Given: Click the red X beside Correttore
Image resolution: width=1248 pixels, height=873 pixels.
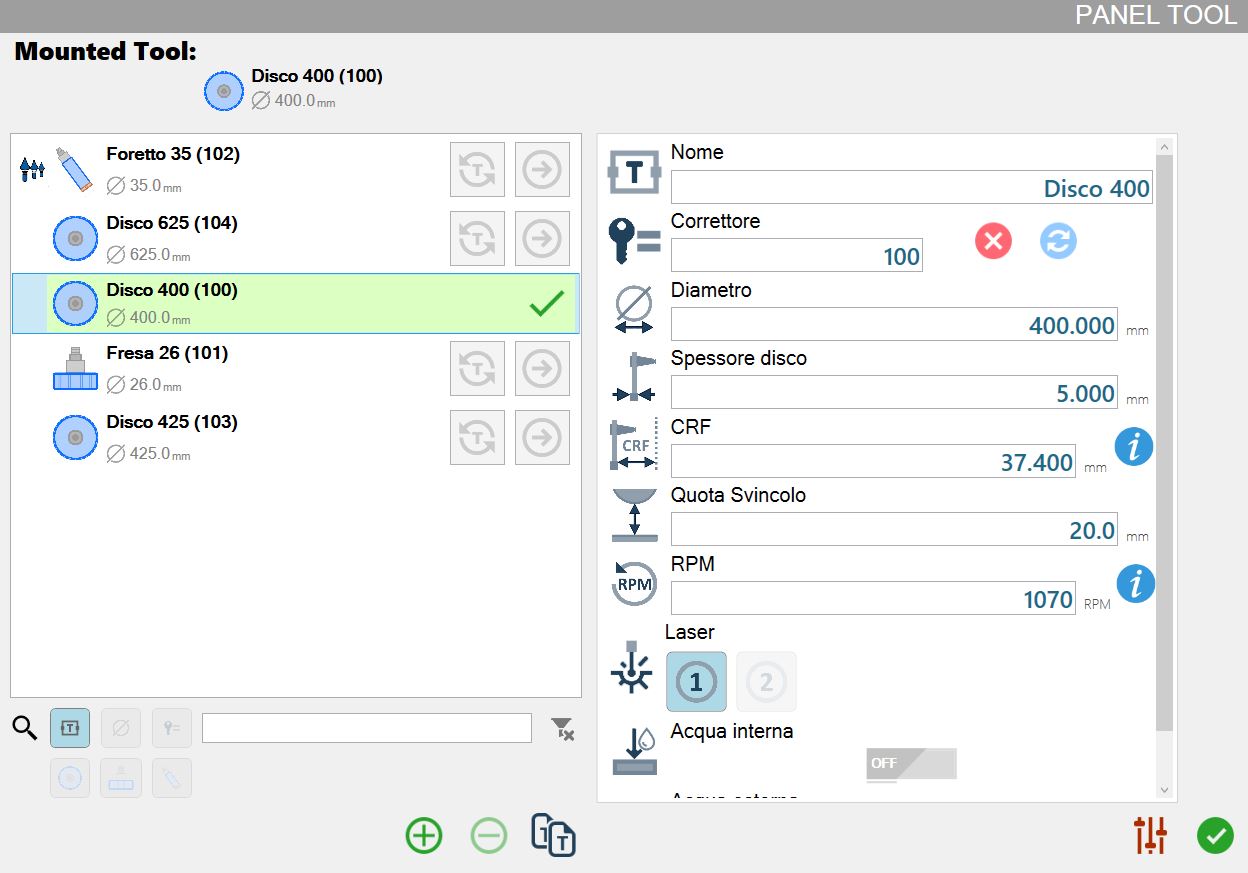Looking at the screenshot, I should [993, 241].
